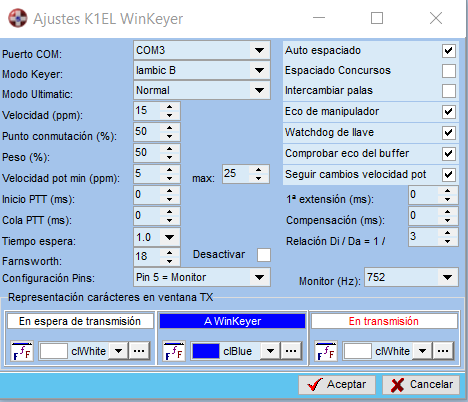Screen dimensions: 468x402
Task: Decrease Farnsworth value with down arrow
Action: [x=170, y=261]
